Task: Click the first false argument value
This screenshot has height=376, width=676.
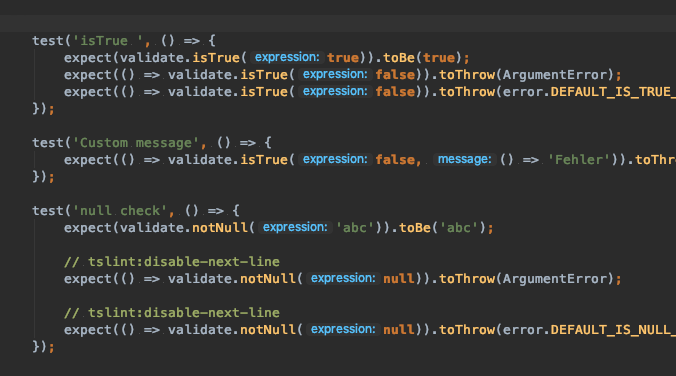Action: [395, 75]
